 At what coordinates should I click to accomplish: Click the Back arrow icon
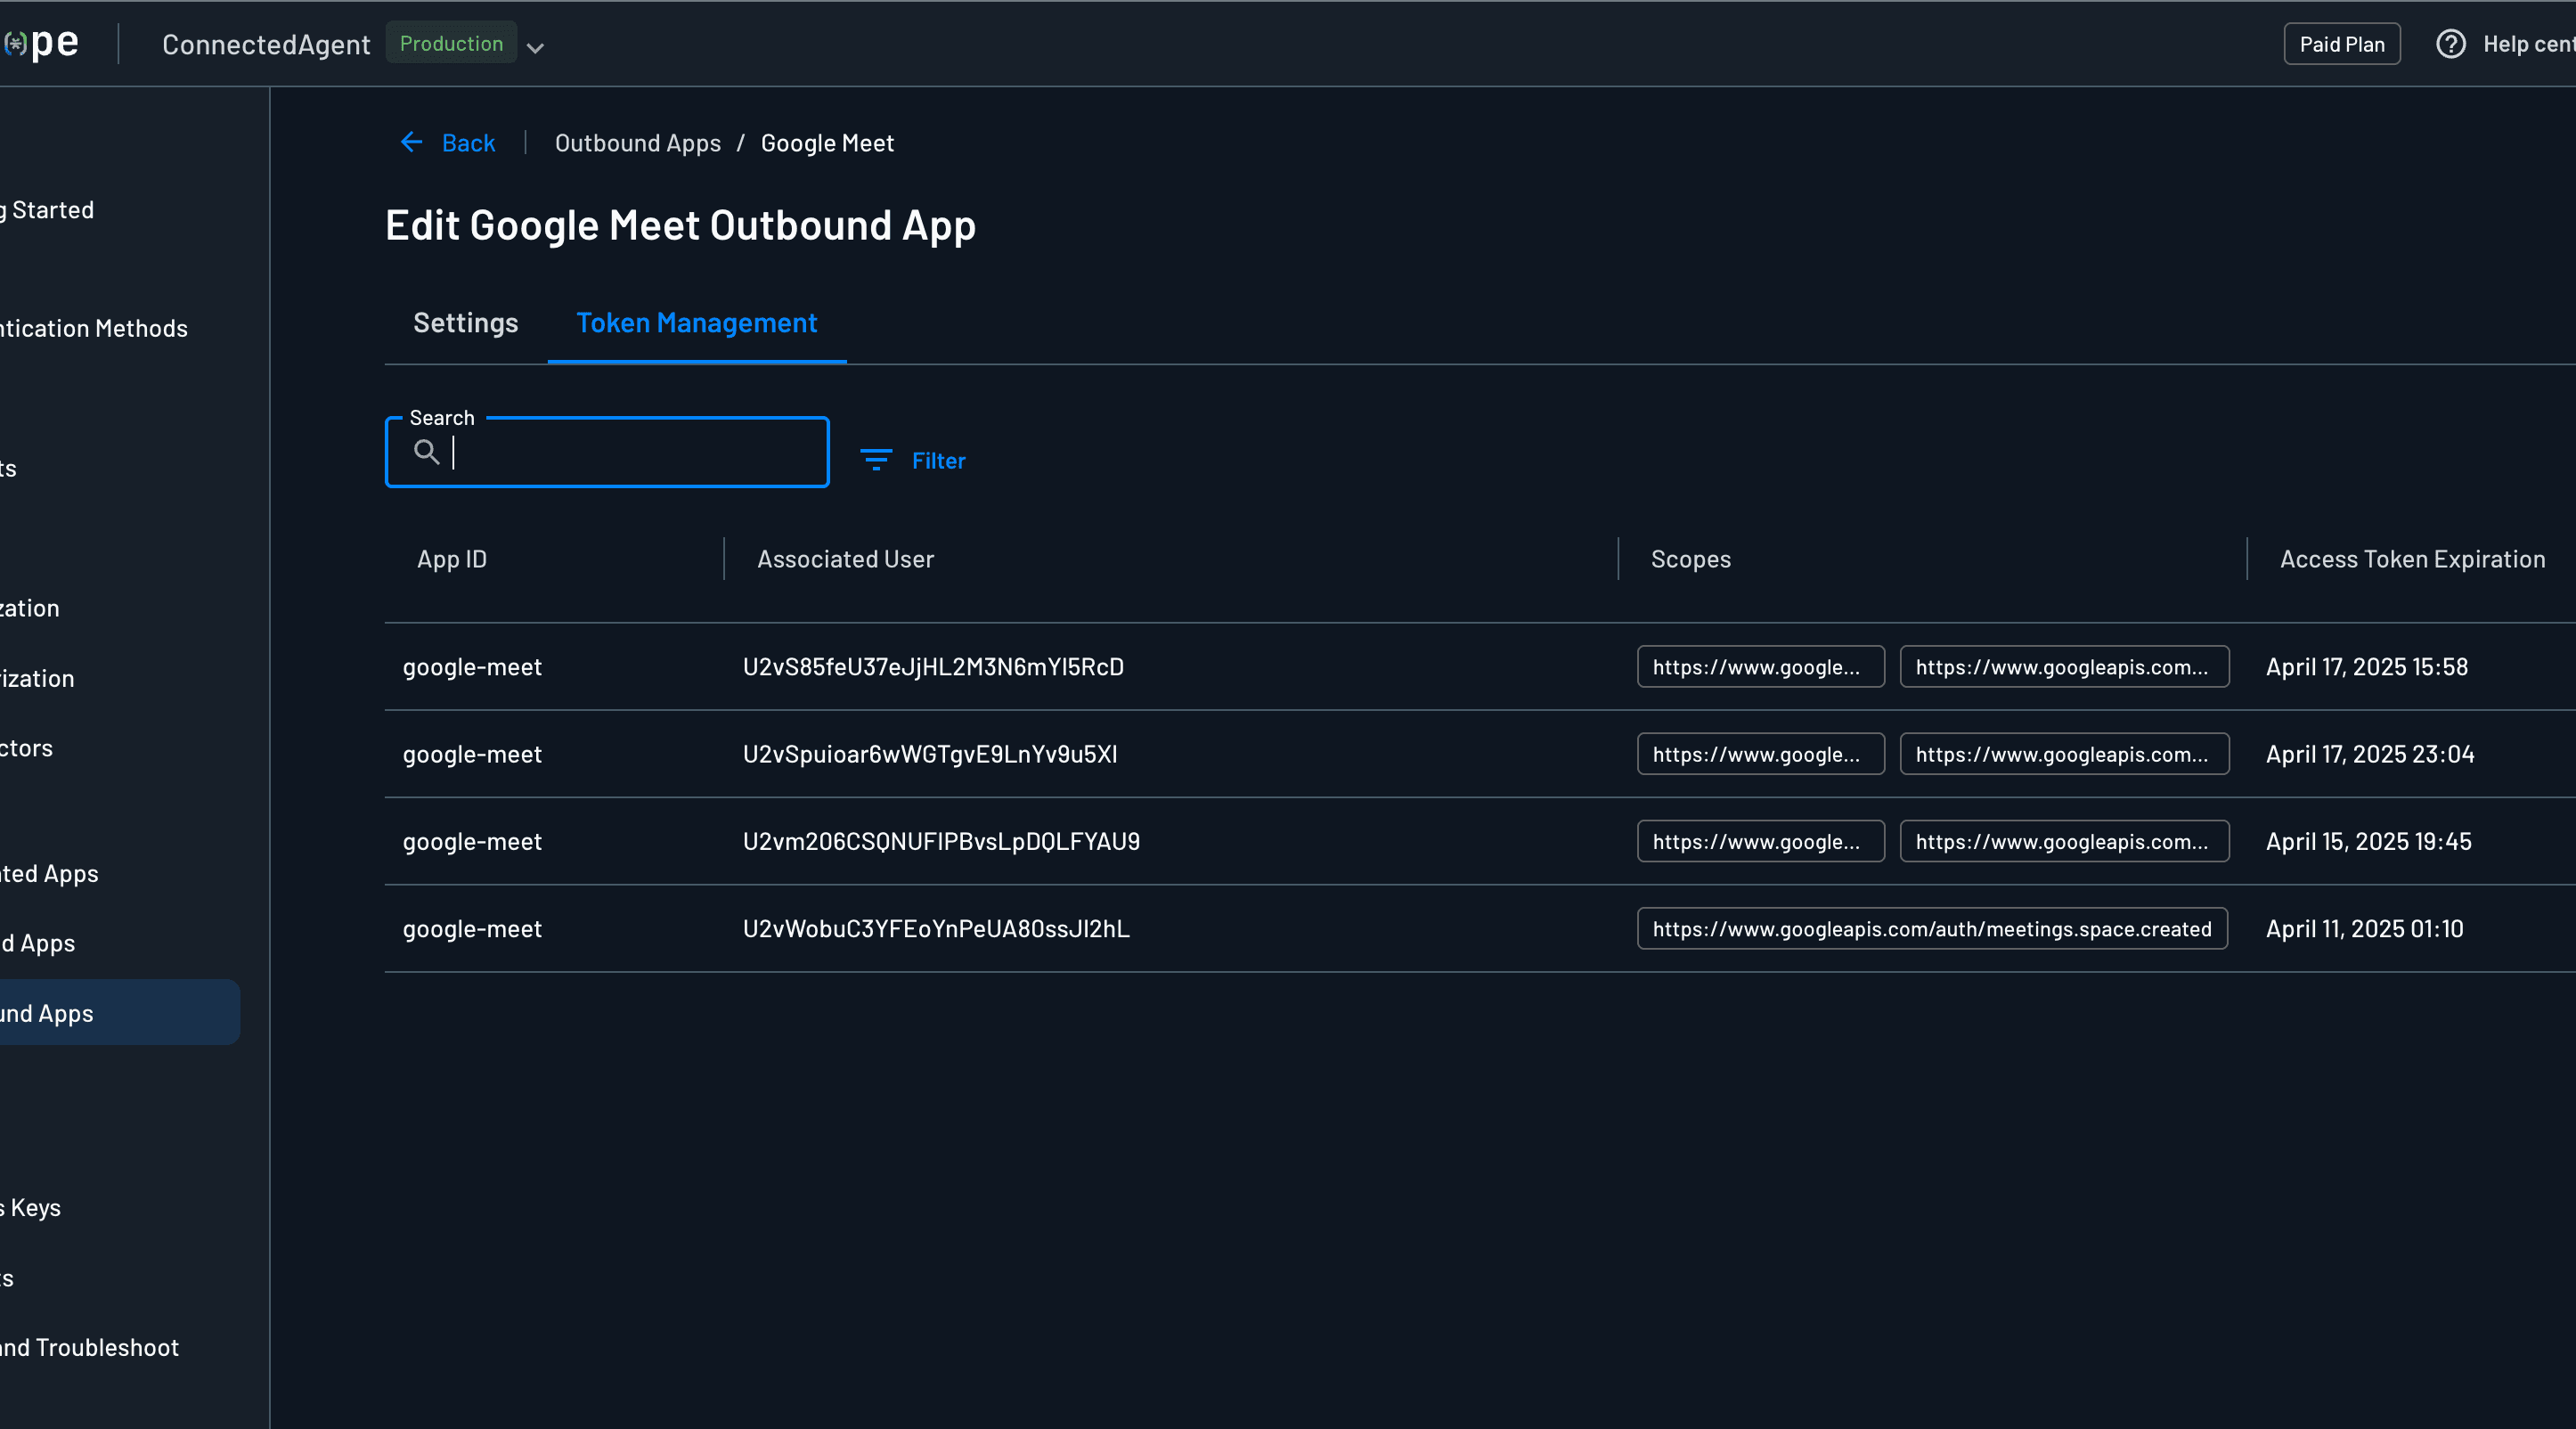click(411, 143)
